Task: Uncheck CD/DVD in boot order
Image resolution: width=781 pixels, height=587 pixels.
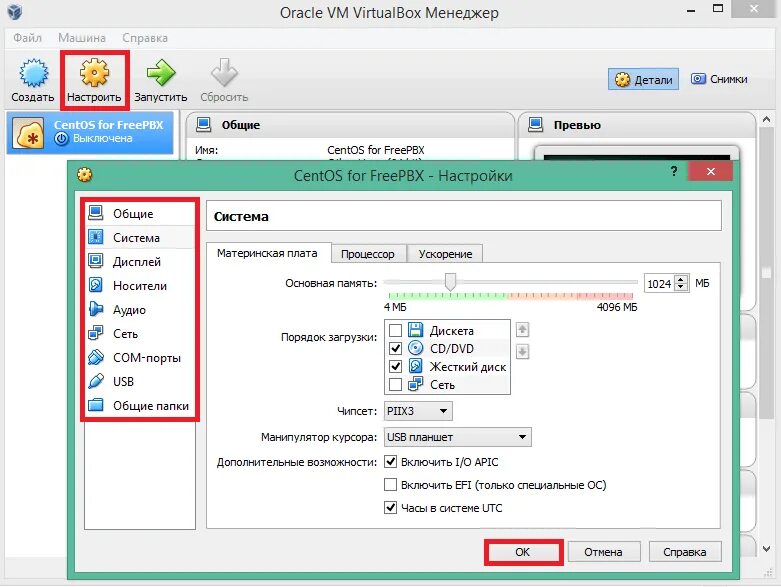Action: click(x=395, y=348)
